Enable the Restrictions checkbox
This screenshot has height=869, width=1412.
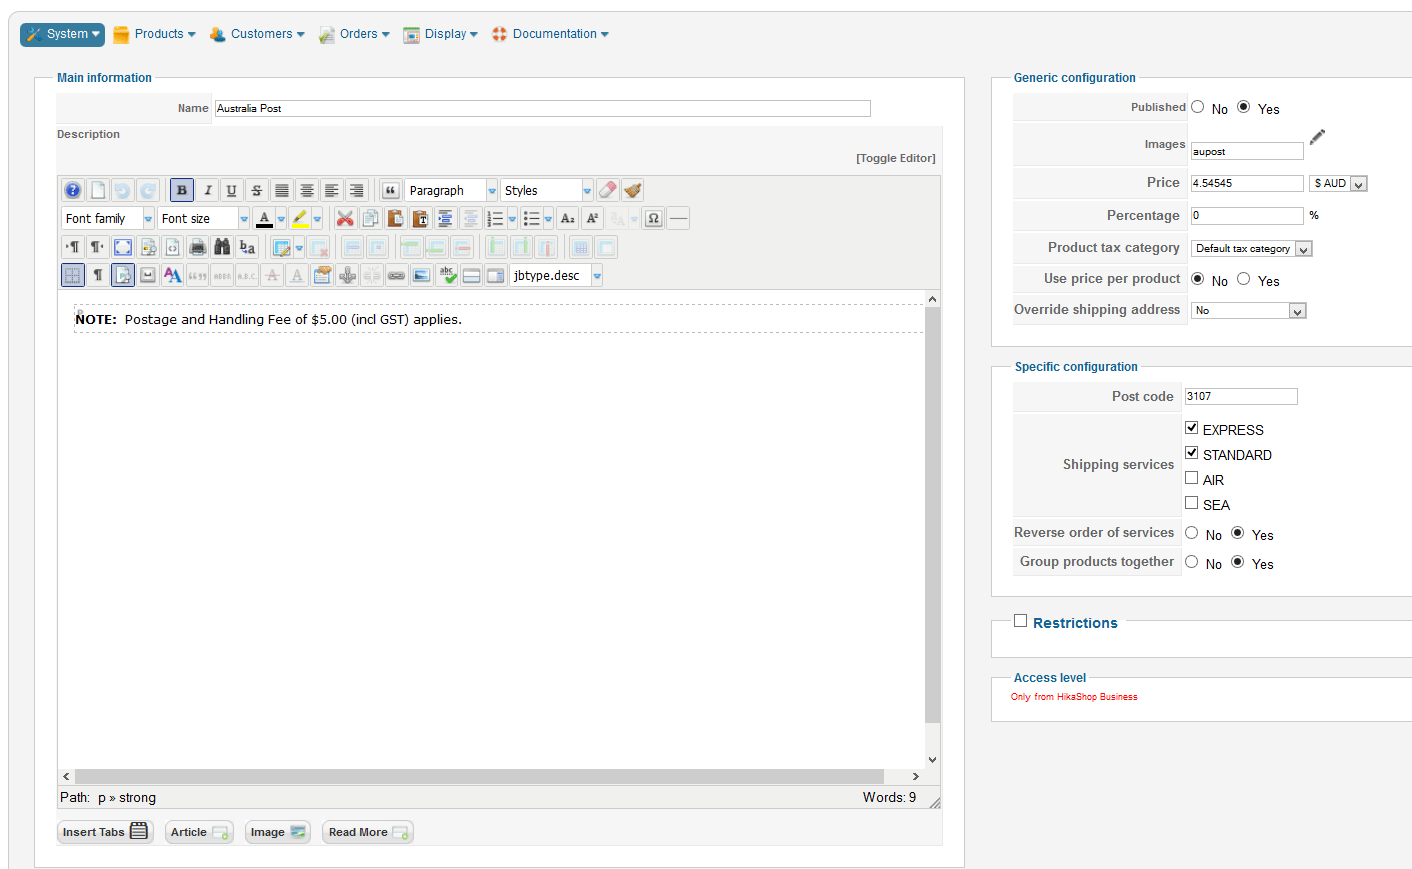(1021, 621)
